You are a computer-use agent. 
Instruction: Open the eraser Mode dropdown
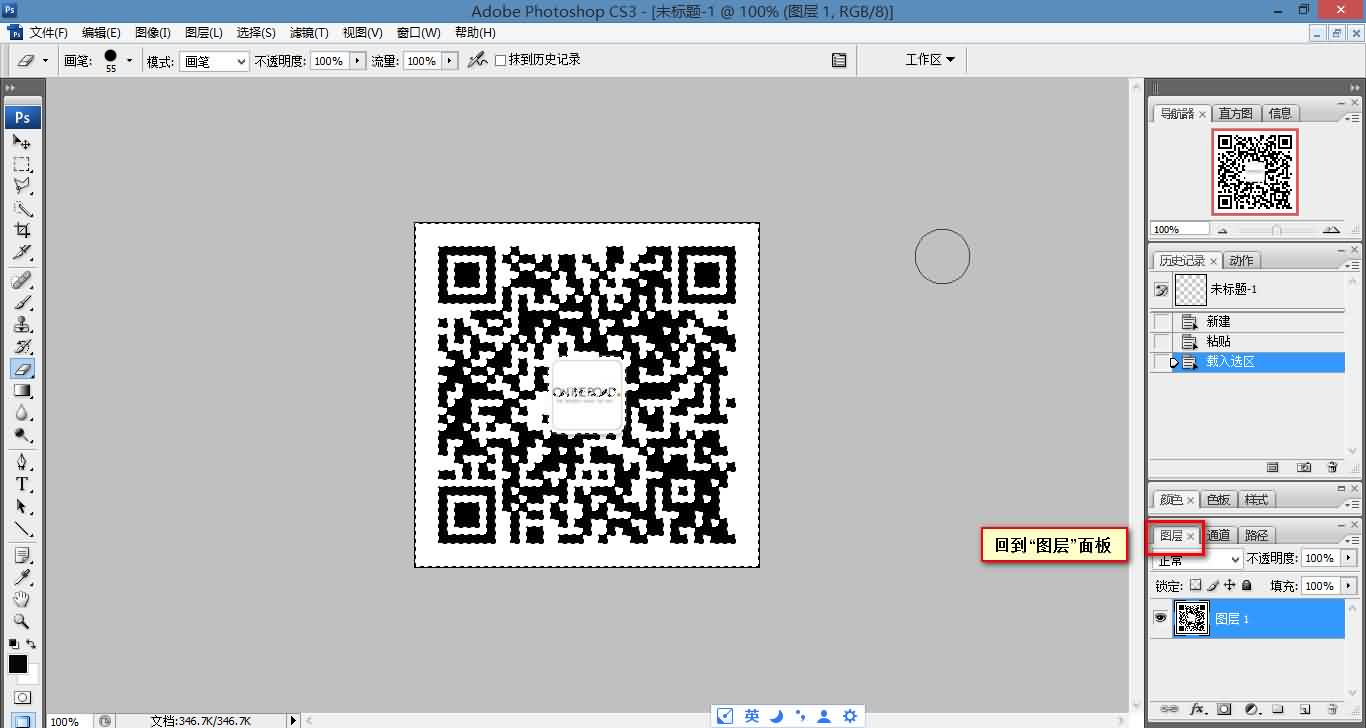point(214,61)
